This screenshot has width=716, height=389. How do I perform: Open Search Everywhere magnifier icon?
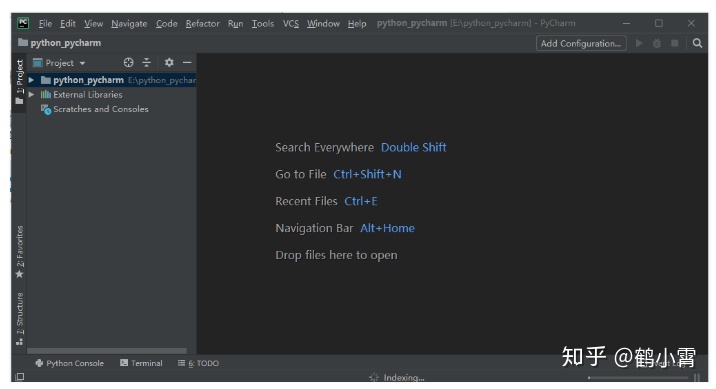(x=697, y=43)
